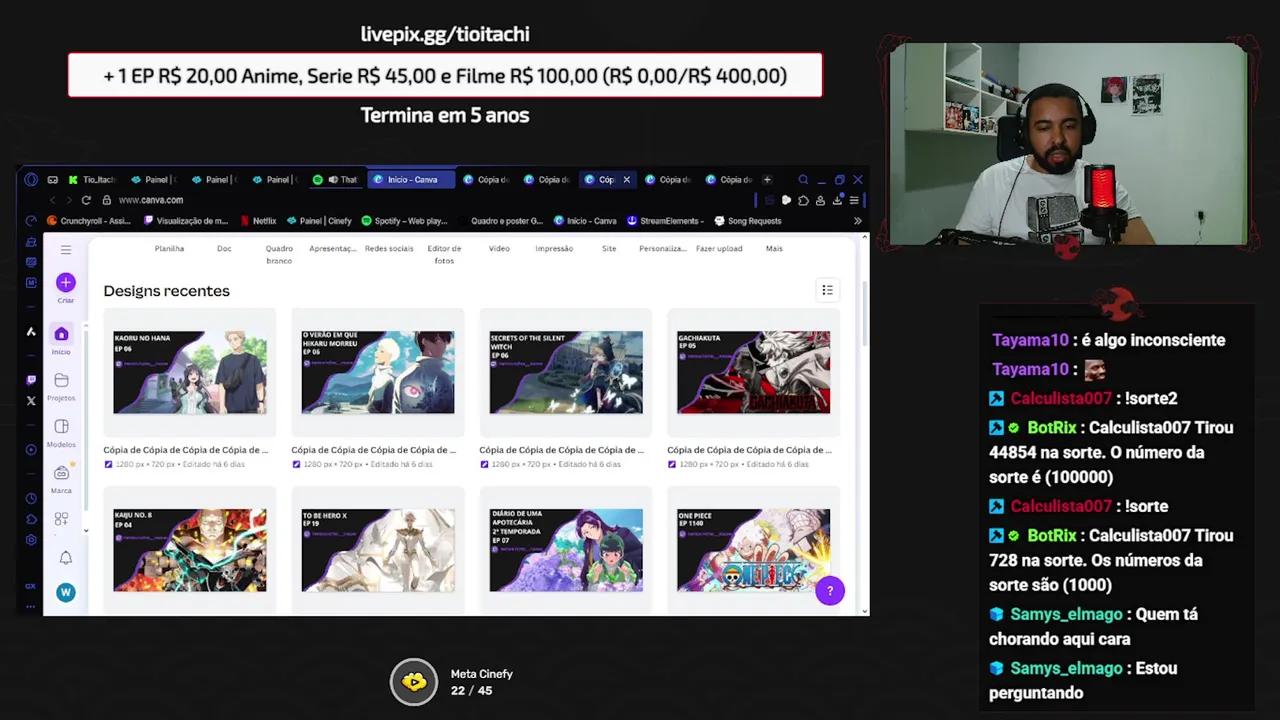Open Canva notifications bell
The image size is (1280, 720).
(x=65, y=558)
